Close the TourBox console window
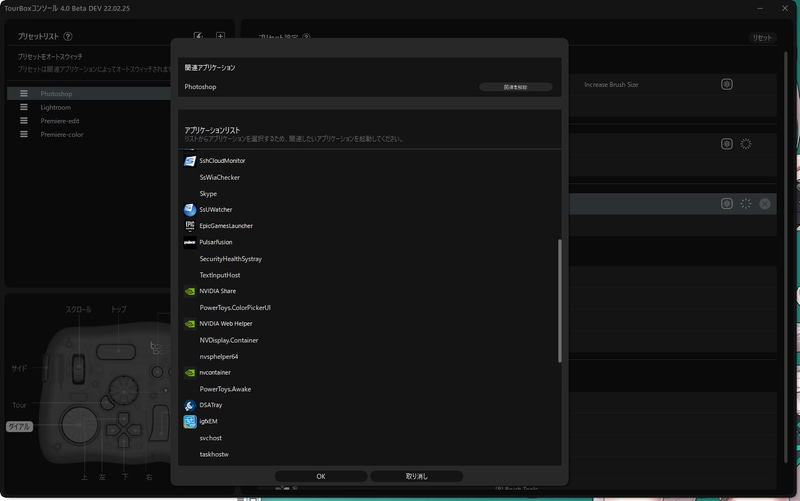Screen dimensions: 800x501 click(x=785, y=8)
